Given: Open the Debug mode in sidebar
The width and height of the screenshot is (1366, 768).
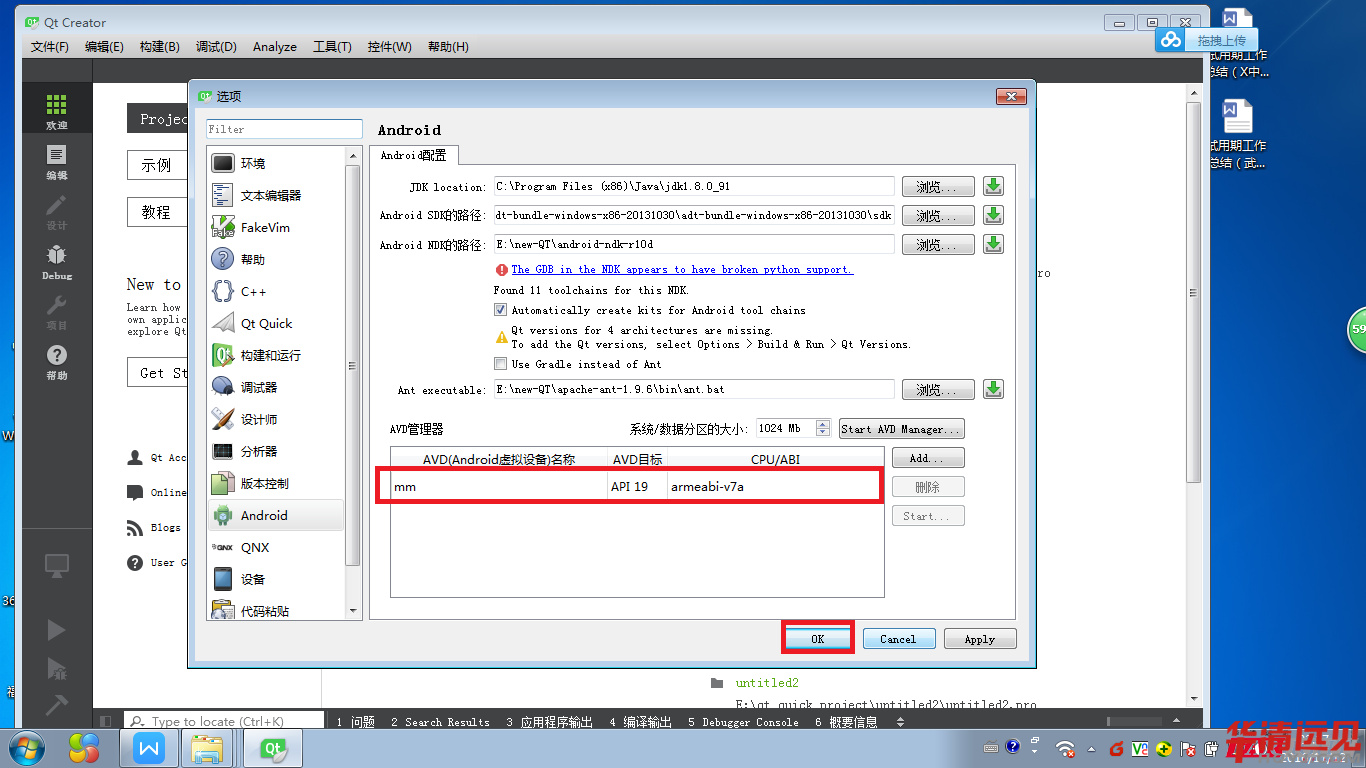Looking at the screenshot, I should point(57,262).
